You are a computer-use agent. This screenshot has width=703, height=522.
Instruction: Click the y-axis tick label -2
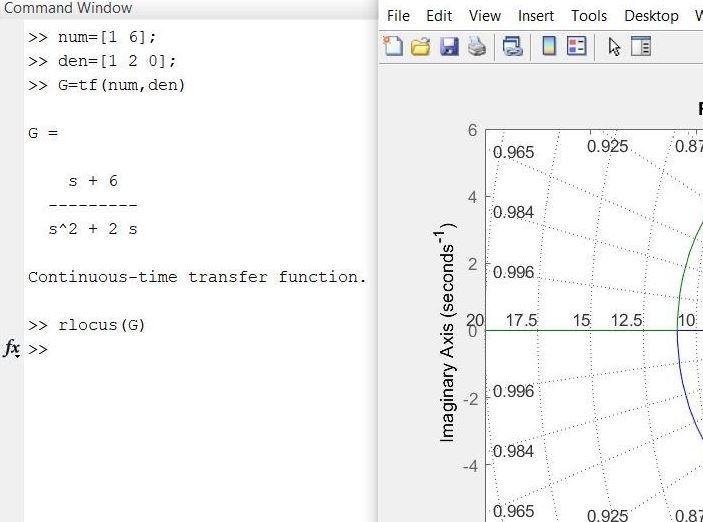[x=470, y=399]
